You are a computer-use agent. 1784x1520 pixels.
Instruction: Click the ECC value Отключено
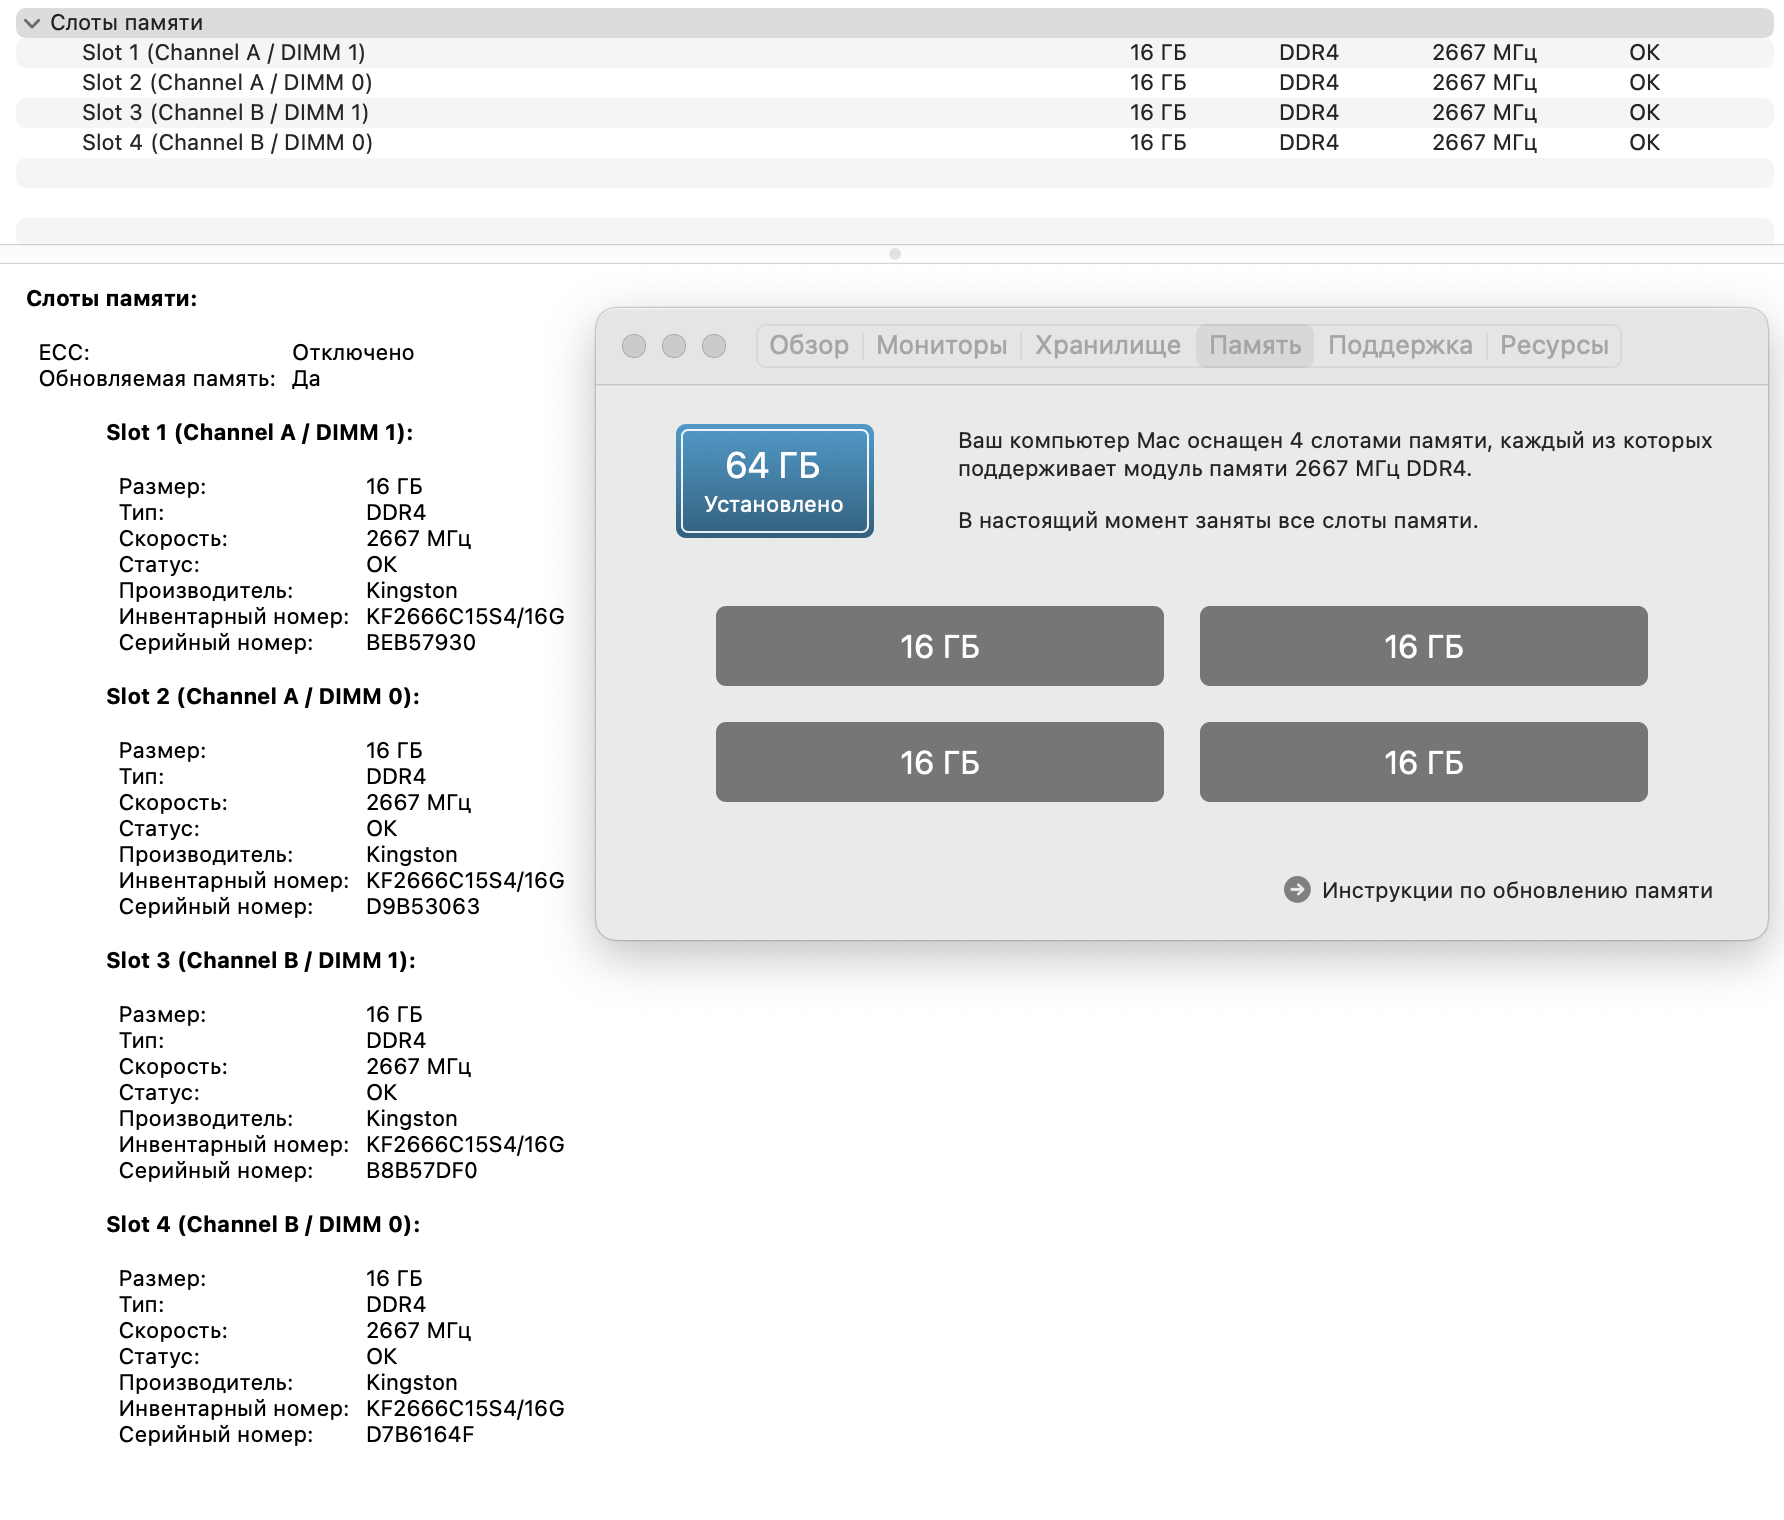pyautogui.click(x=353, y=353)
